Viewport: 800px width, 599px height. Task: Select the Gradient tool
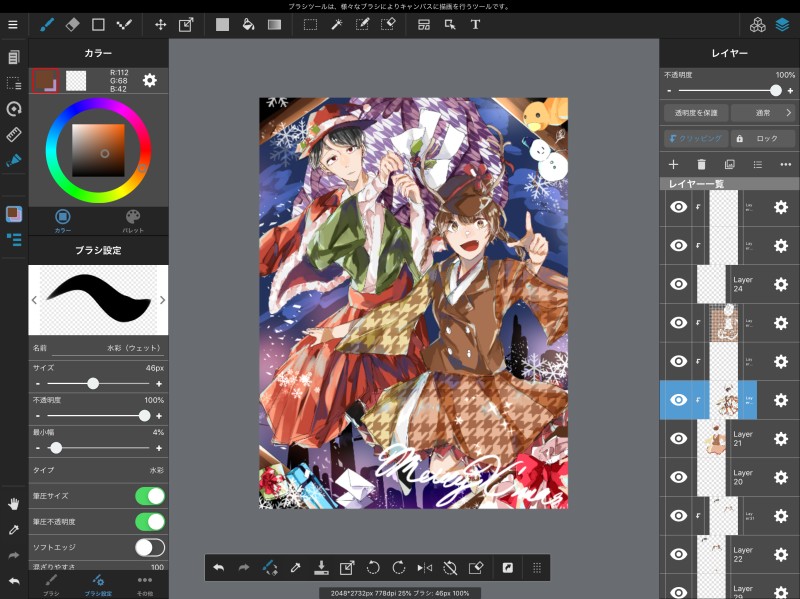pyautogui.click(x=274, y=24)
